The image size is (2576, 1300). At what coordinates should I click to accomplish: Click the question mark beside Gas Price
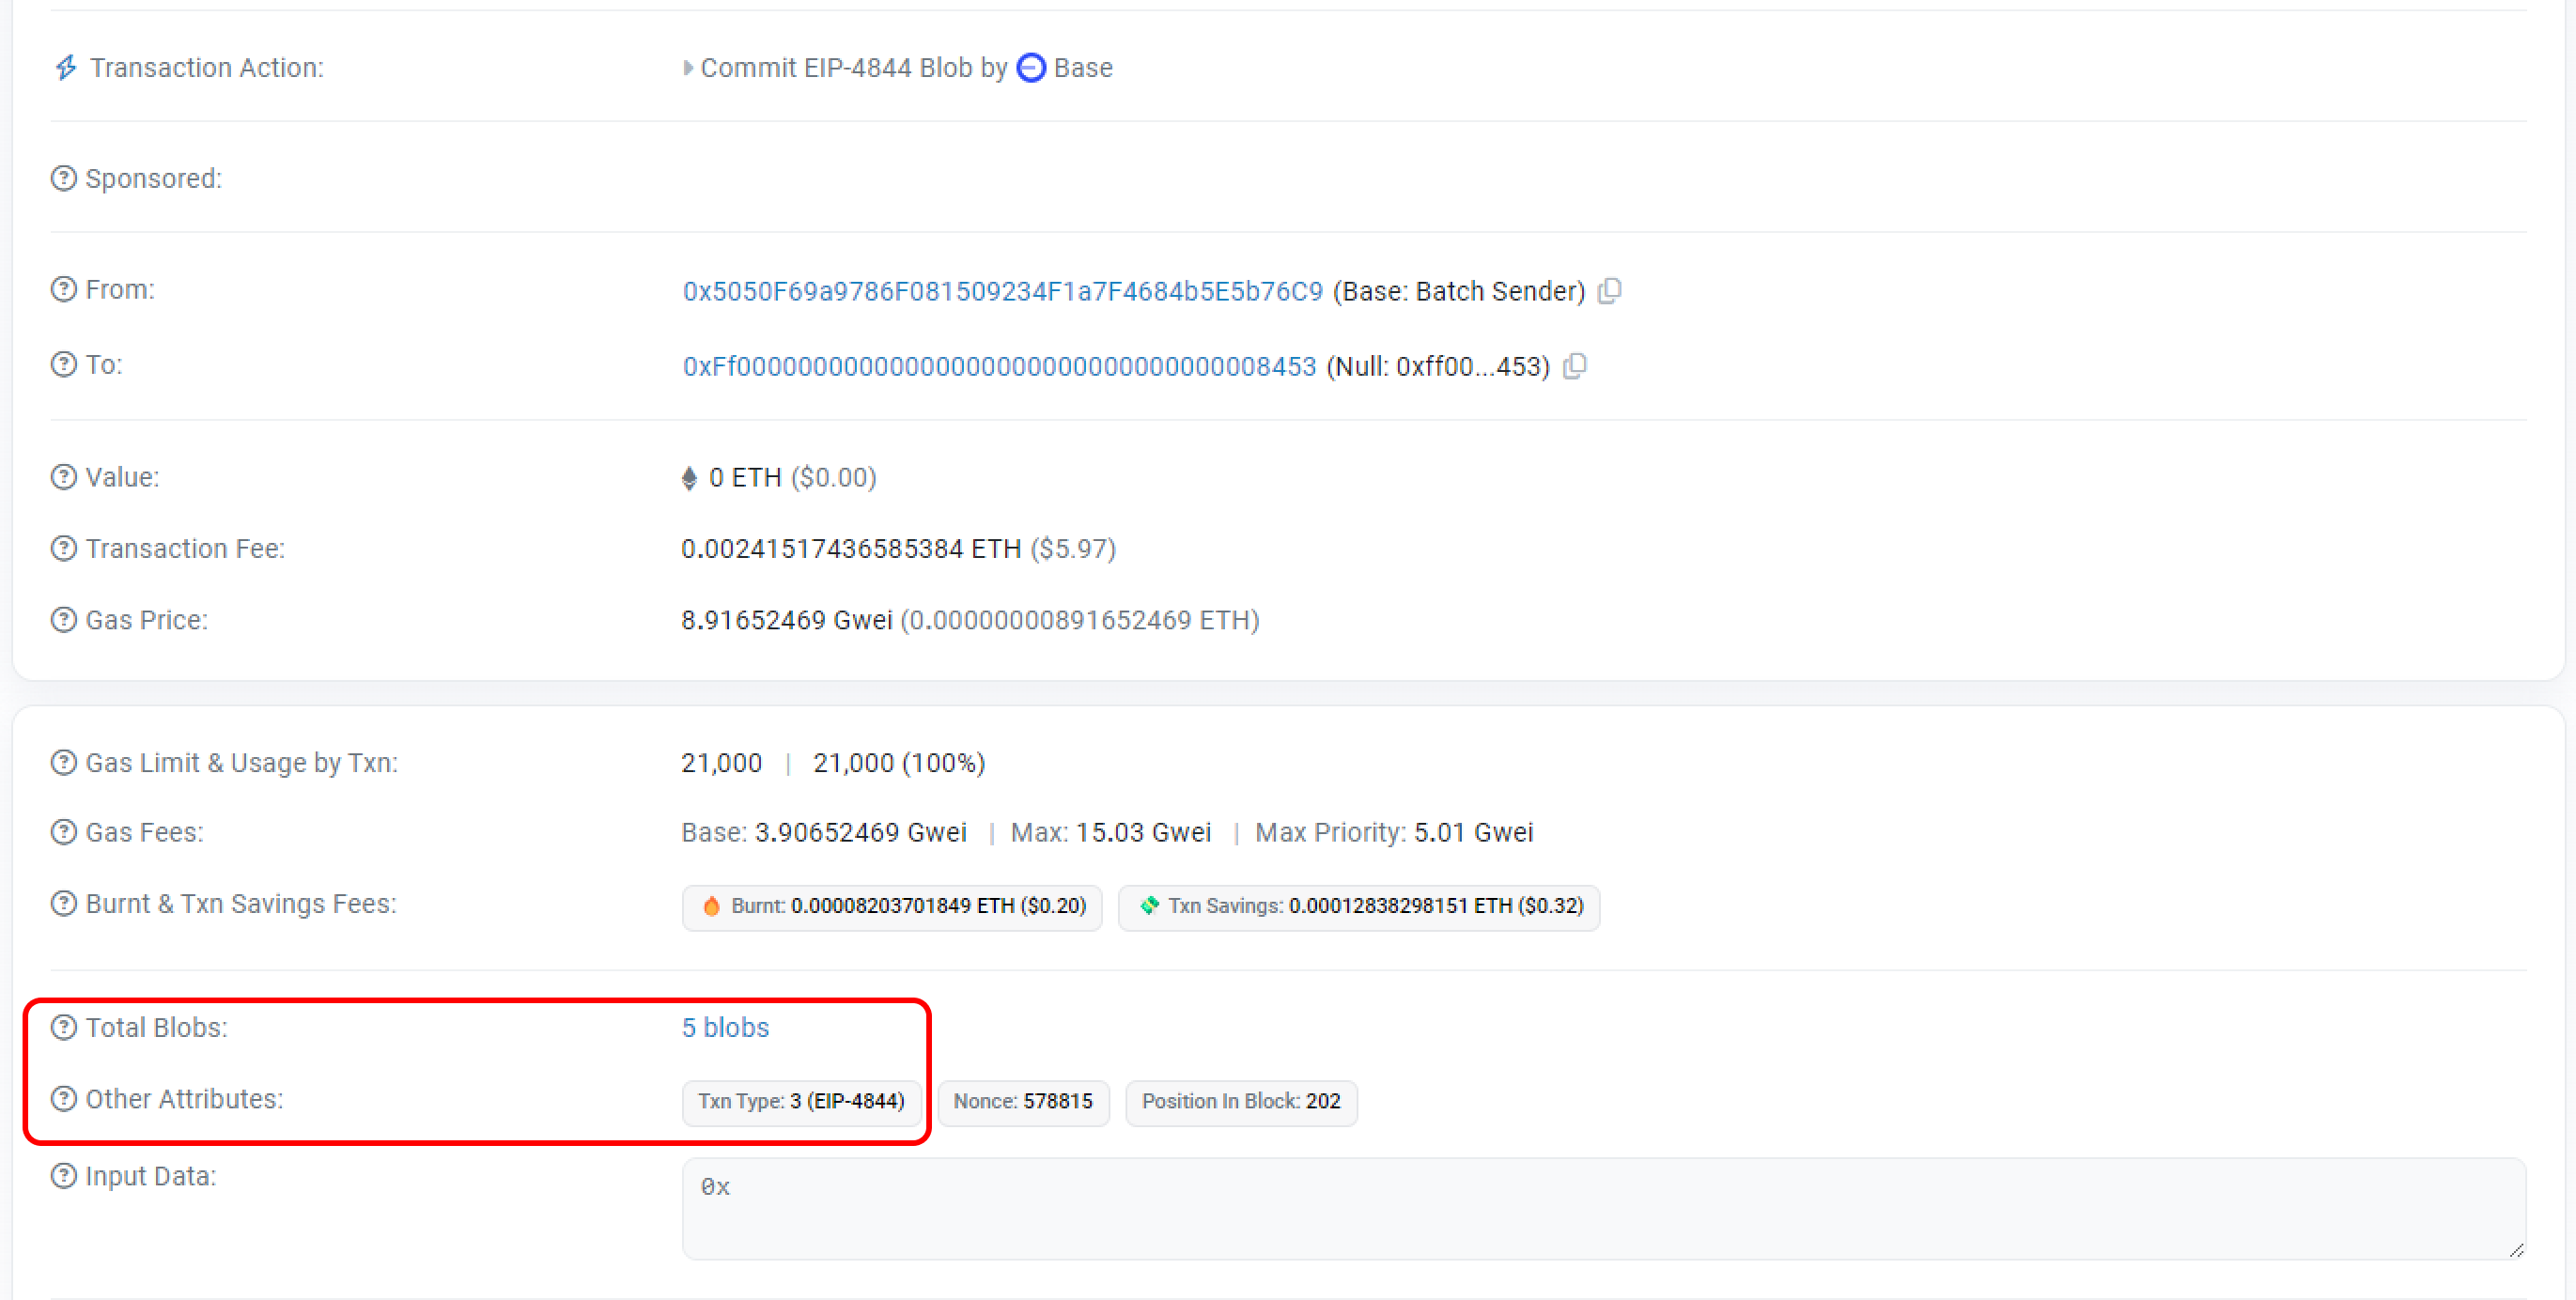tap(64, 620)
